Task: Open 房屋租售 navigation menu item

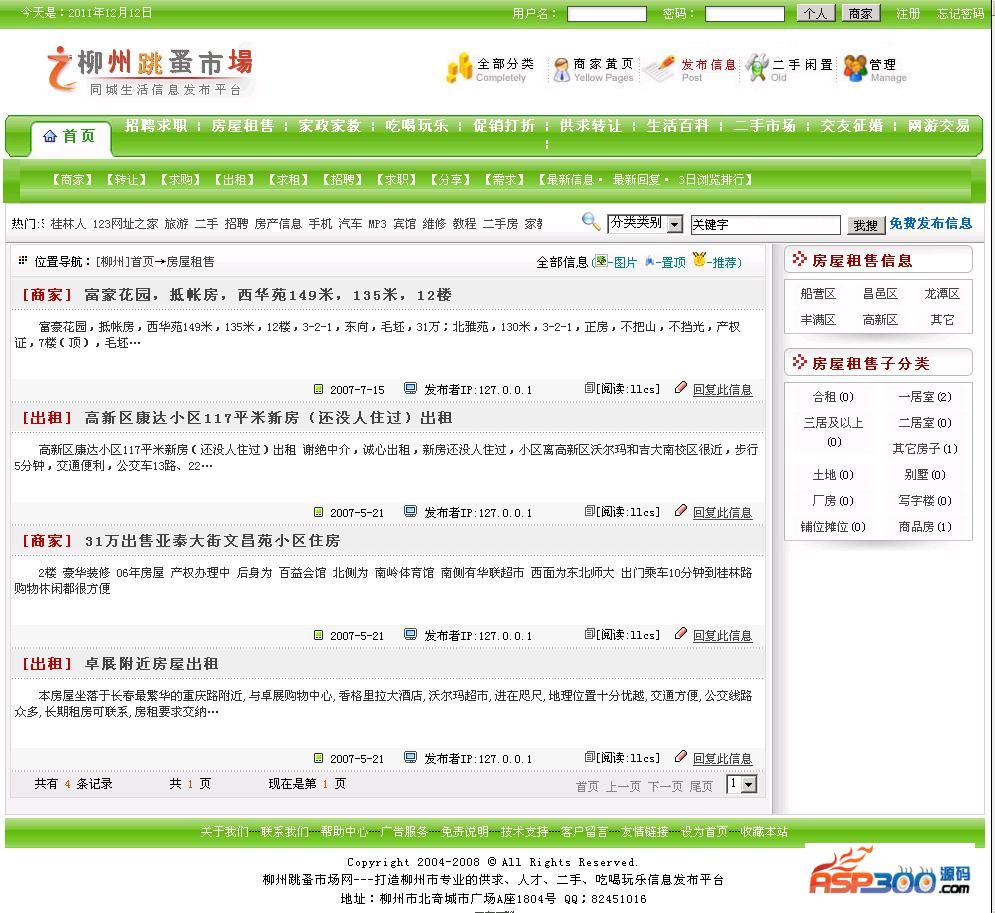Action: tap(242, 126)
